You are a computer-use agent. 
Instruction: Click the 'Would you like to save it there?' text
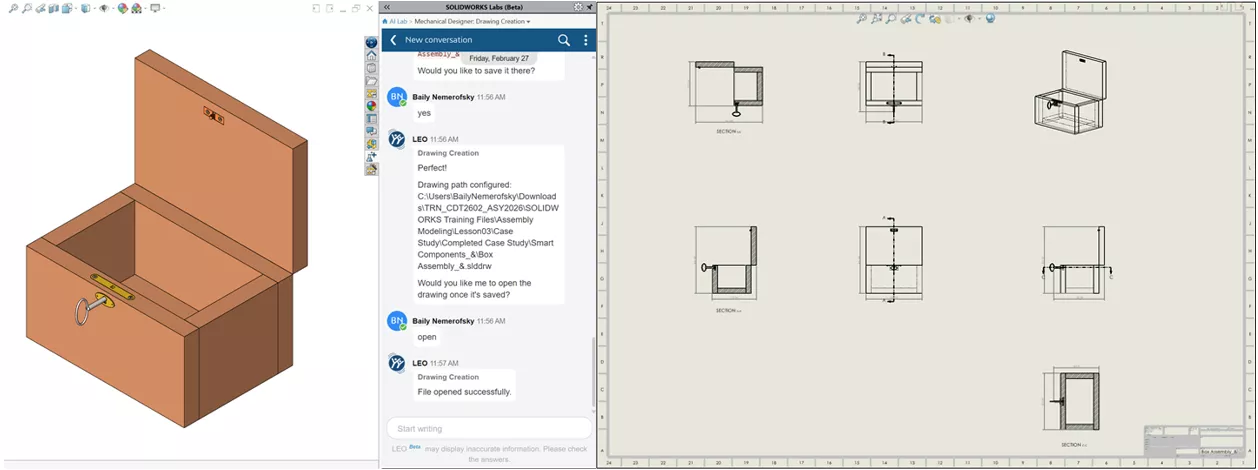[x=475, y=71]
